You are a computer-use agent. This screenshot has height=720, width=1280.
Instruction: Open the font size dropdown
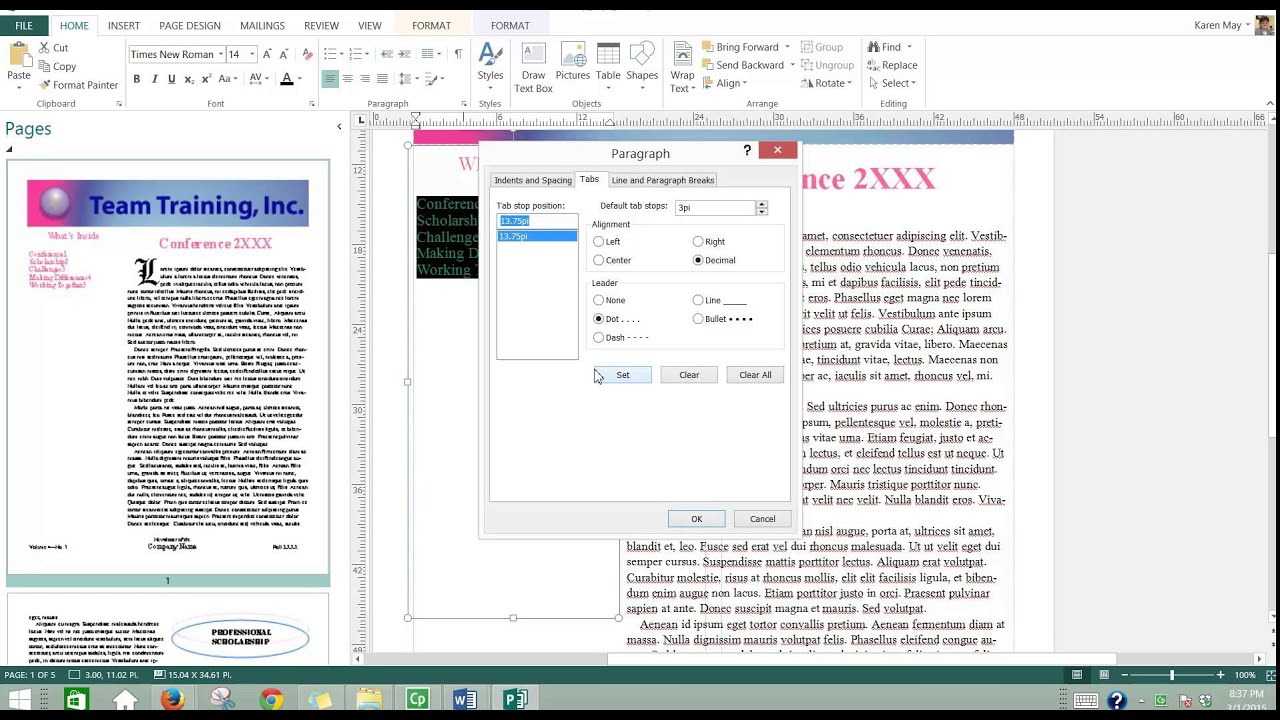[x=252, y=54]
